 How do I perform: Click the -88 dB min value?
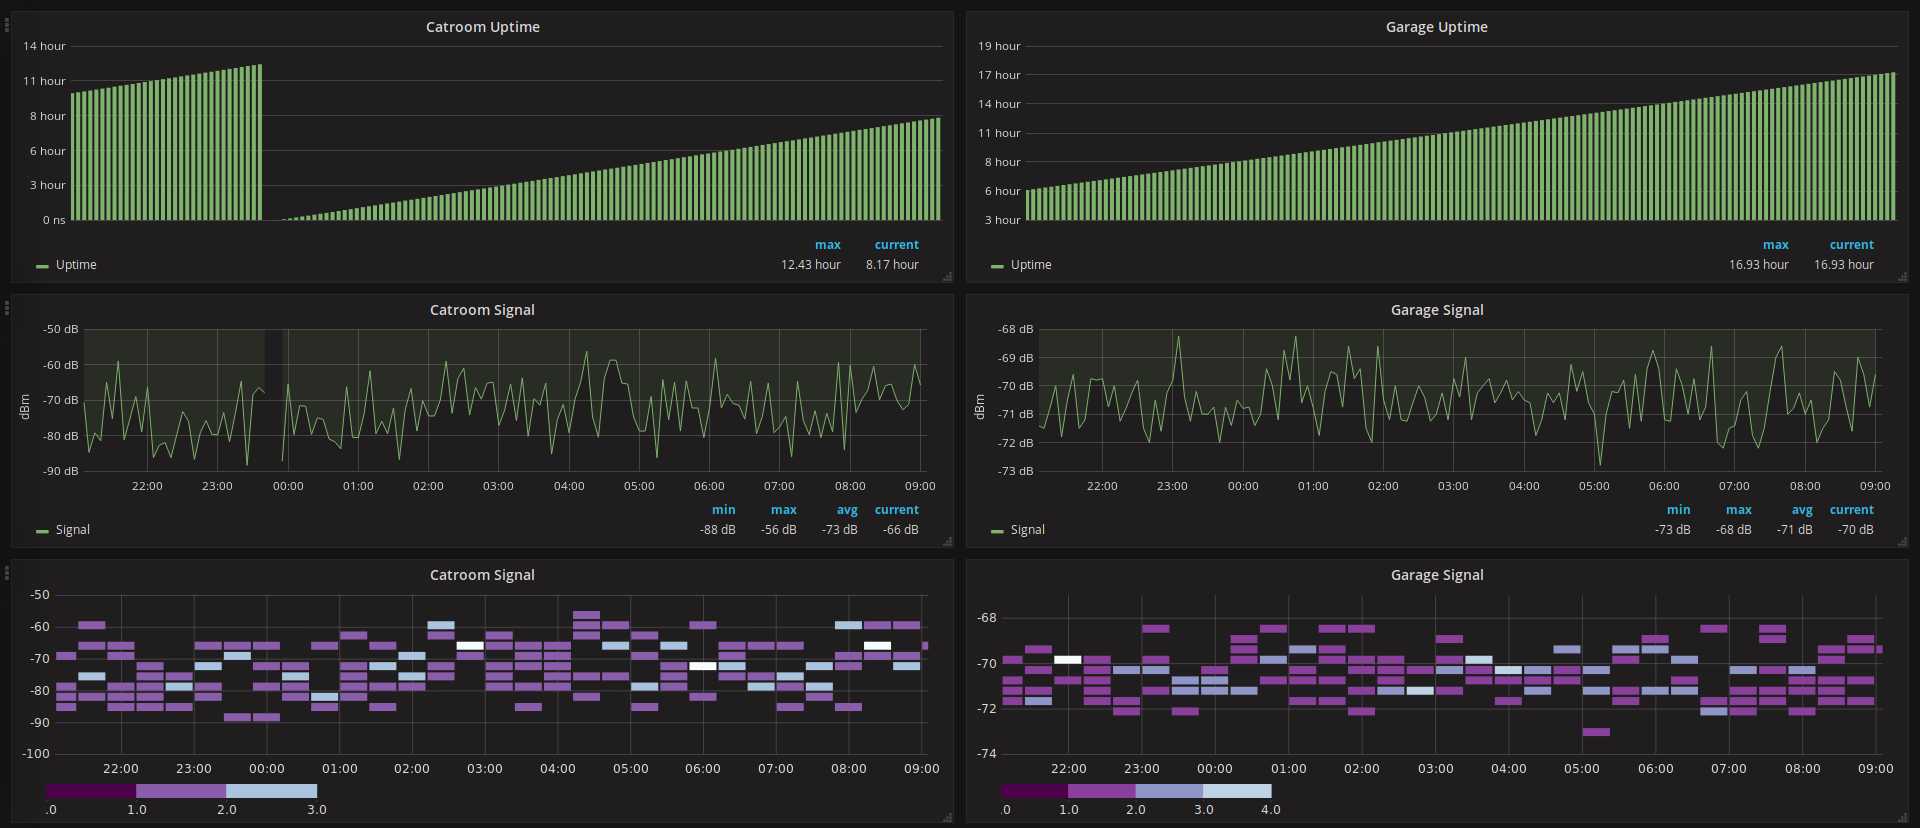[x=718, y=530]
